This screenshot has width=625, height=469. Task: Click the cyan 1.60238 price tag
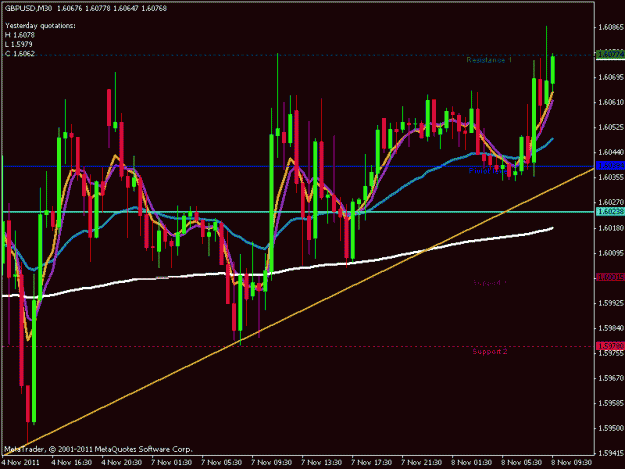(610, 212)
